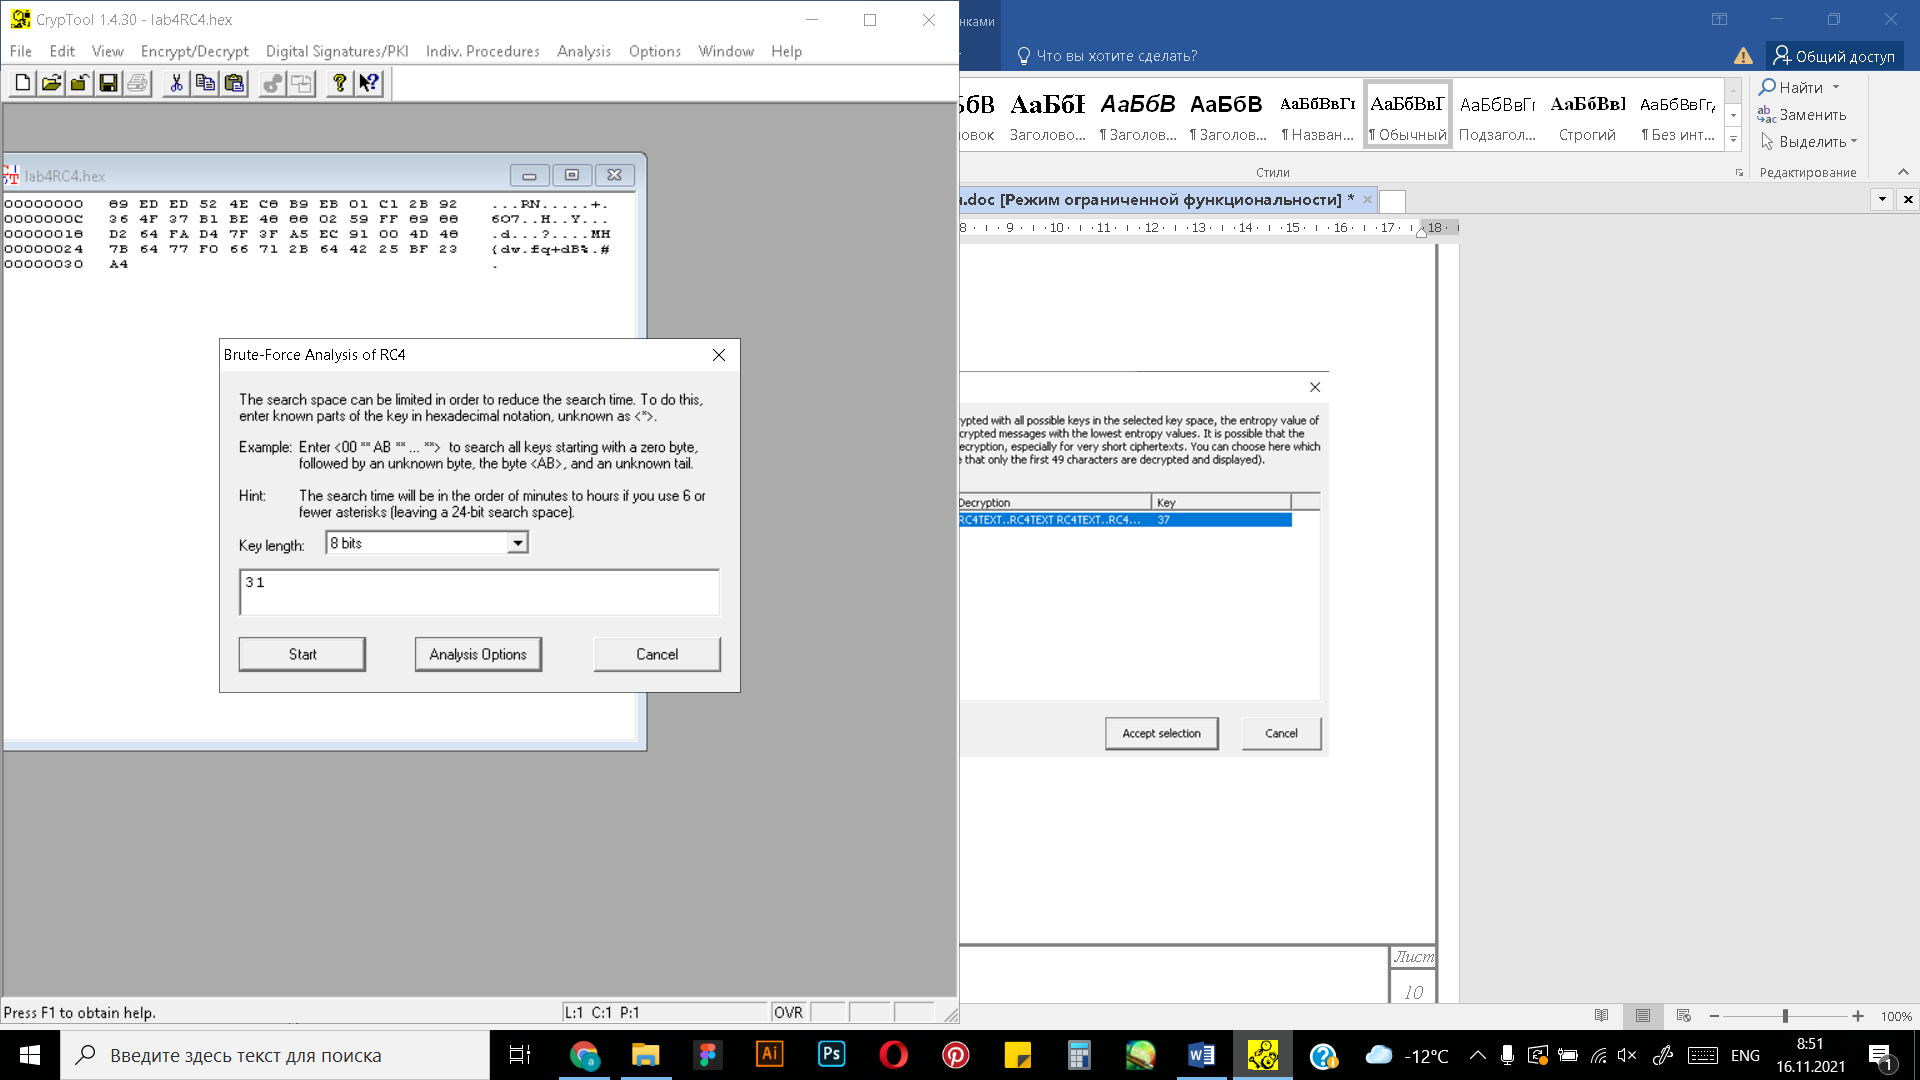Click the Figma icon on the taskbar
Screen dimensions: 1920x1080
coord(707,1055)
